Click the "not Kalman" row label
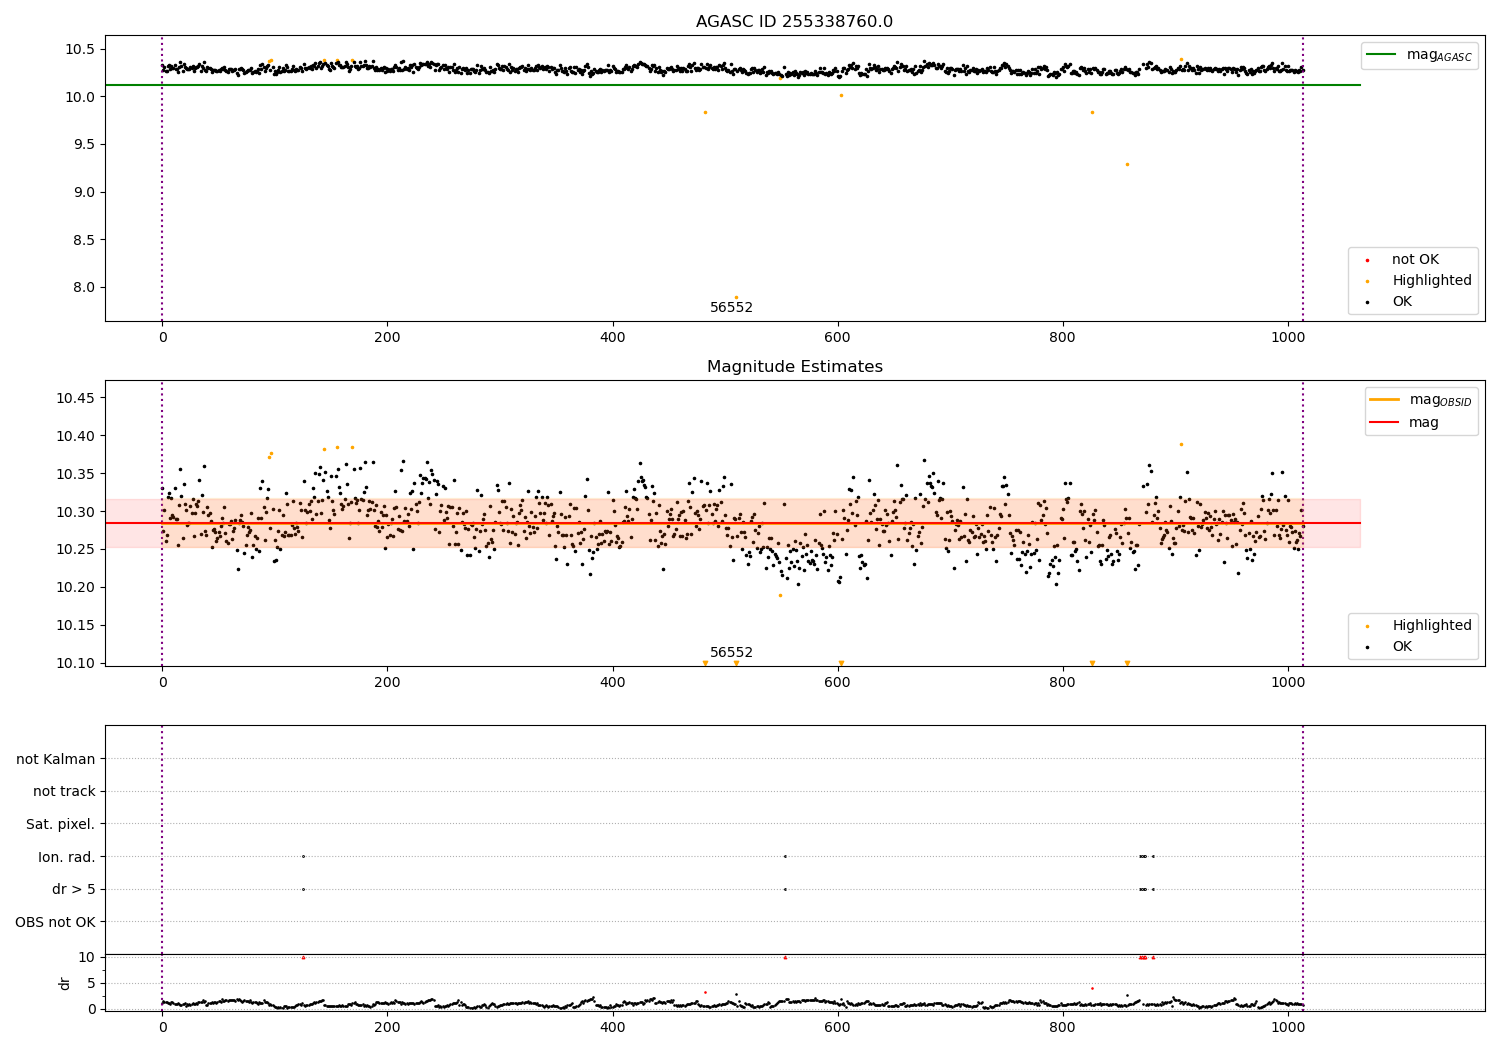1500x1050 pixels. pos(56,760)
